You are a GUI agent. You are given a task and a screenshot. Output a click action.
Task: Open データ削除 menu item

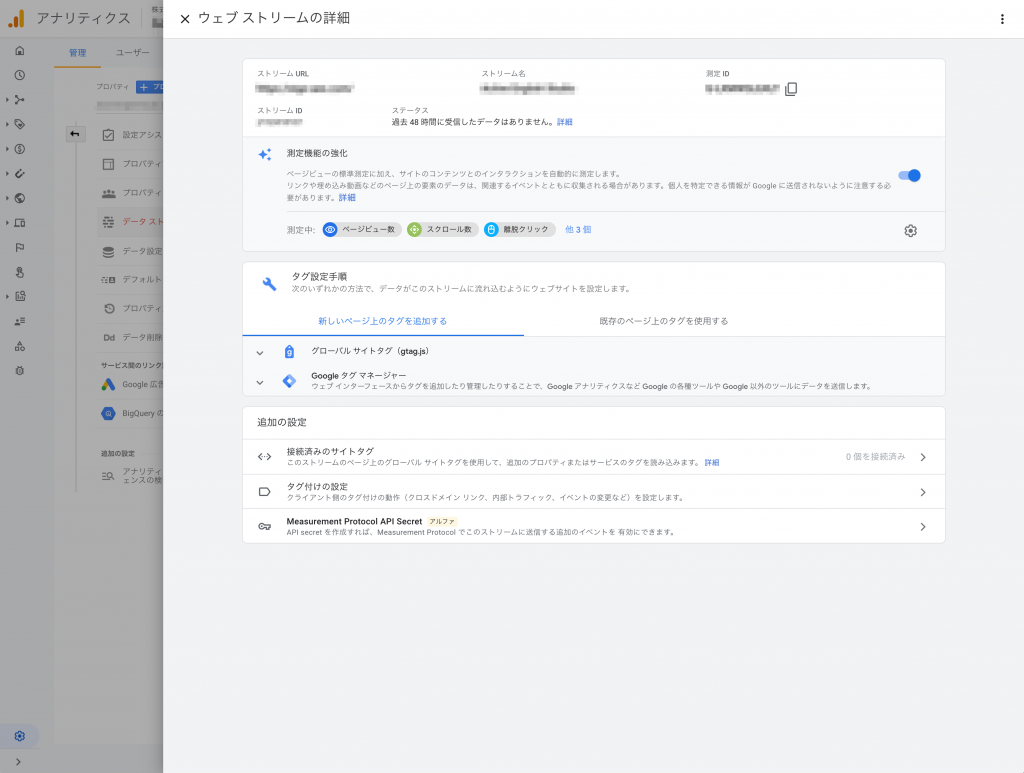tap(131, 338)
